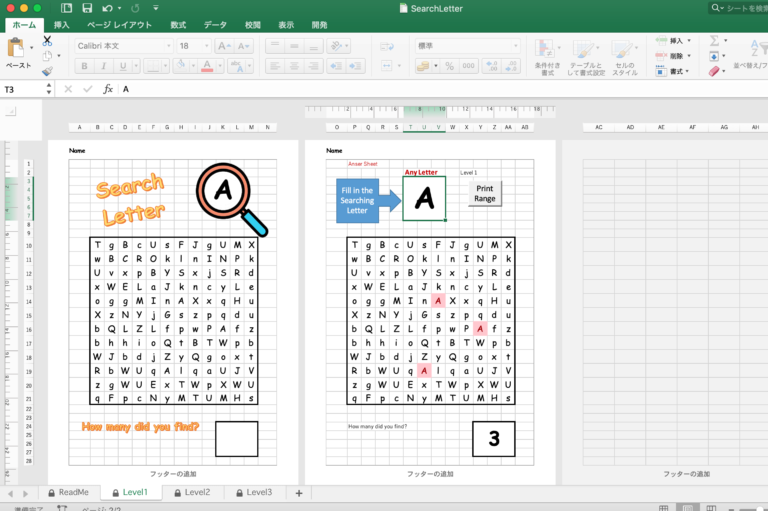The image size is (768, 511).
Task: Open the font size dropdown showing 18
Action: tap(206, 46)
